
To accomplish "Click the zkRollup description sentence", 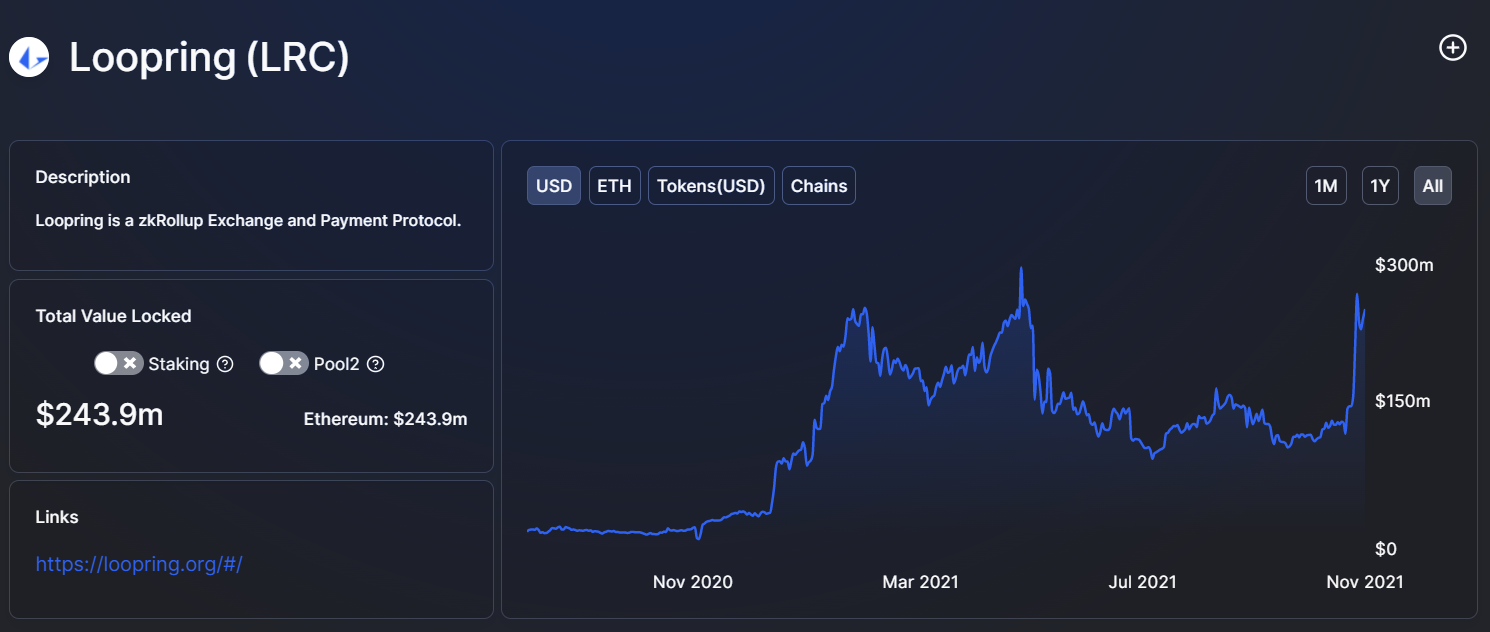I will [x=248, y=220].
